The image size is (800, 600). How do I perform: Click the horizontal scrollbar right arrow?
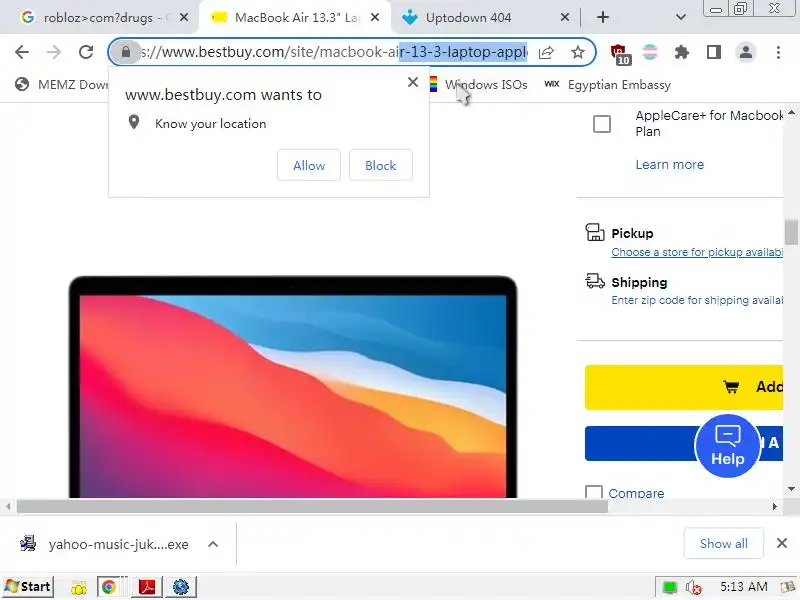(x=774, y=507)
